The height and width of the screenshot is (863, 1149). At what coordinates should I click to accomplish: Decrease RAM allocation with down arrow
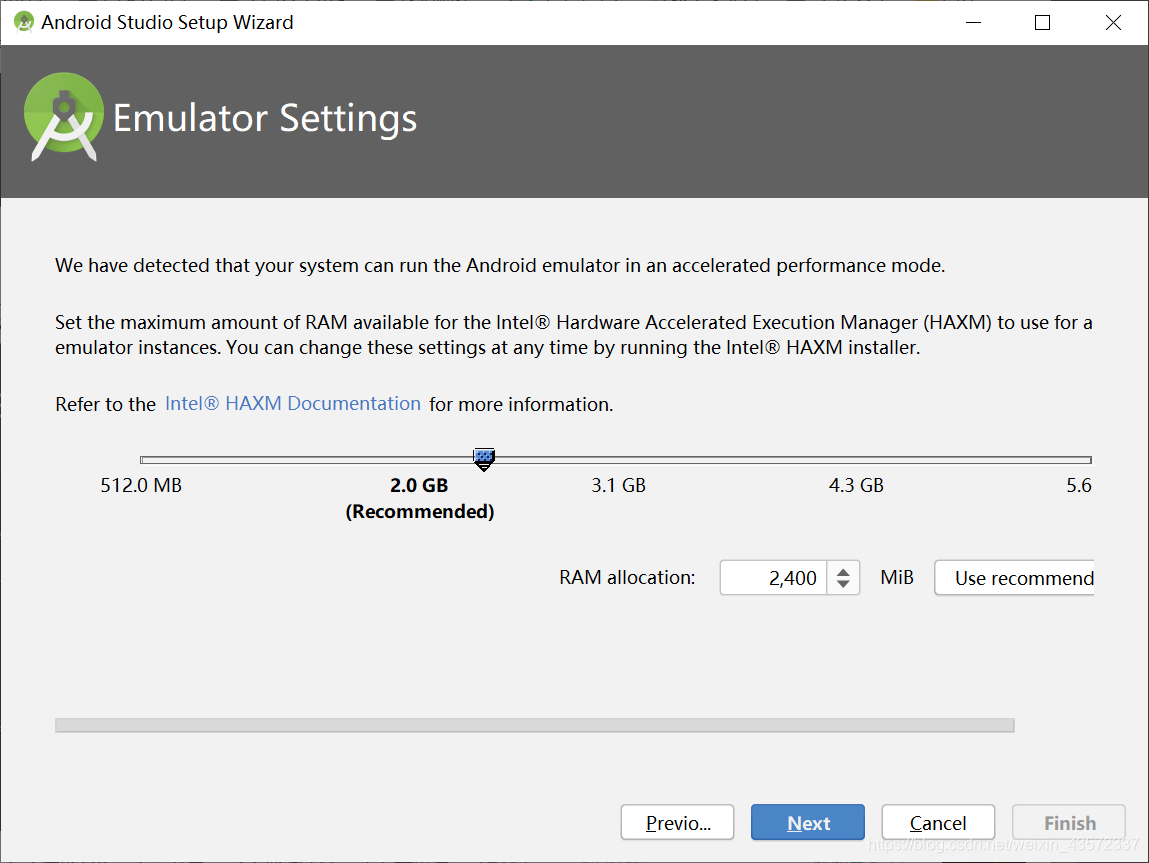(x=843, y=585)
